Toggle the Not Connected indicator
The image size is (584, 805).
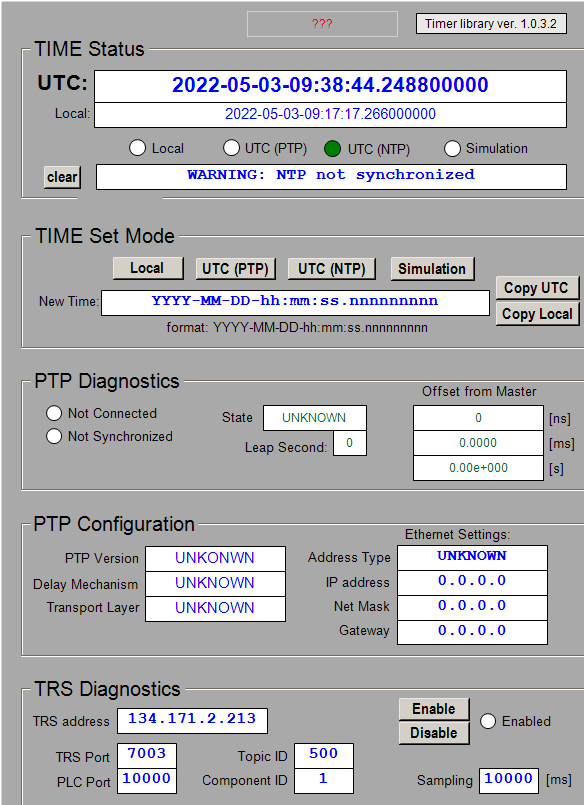[x=54, y=413]
